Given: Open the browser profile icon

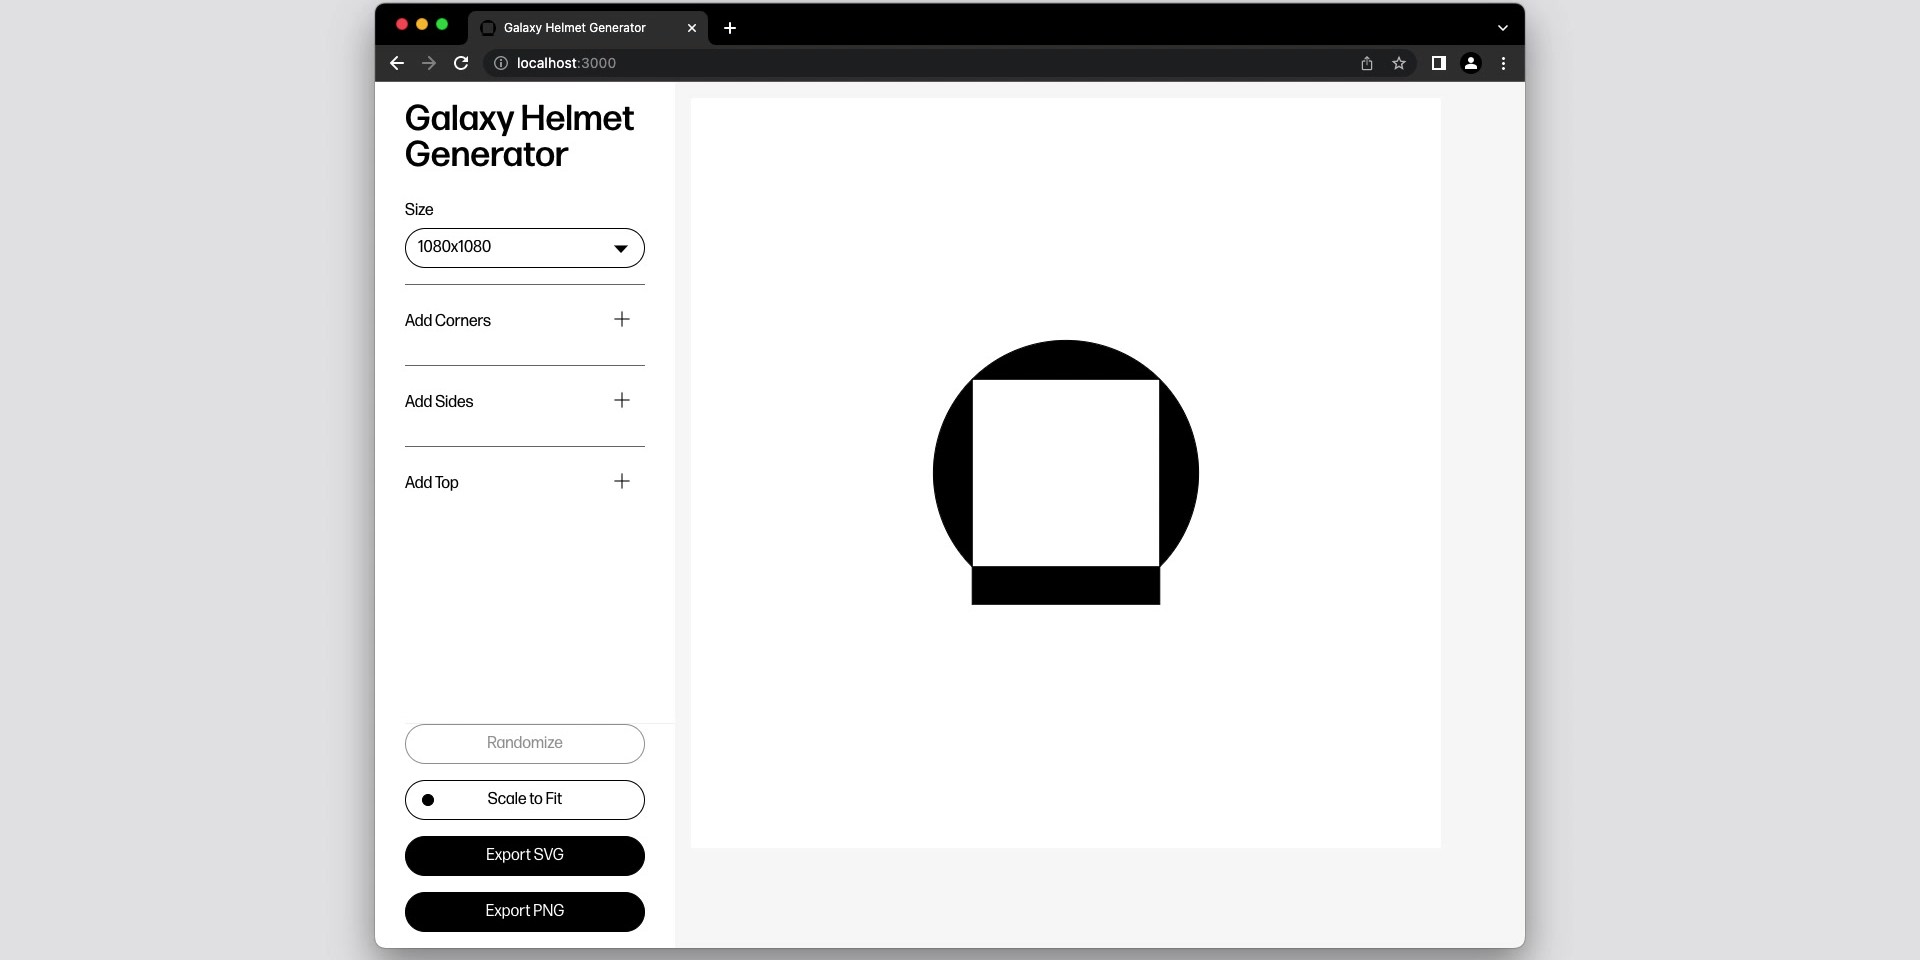Looking at the screenshot, I should [x=1470, y=63].
